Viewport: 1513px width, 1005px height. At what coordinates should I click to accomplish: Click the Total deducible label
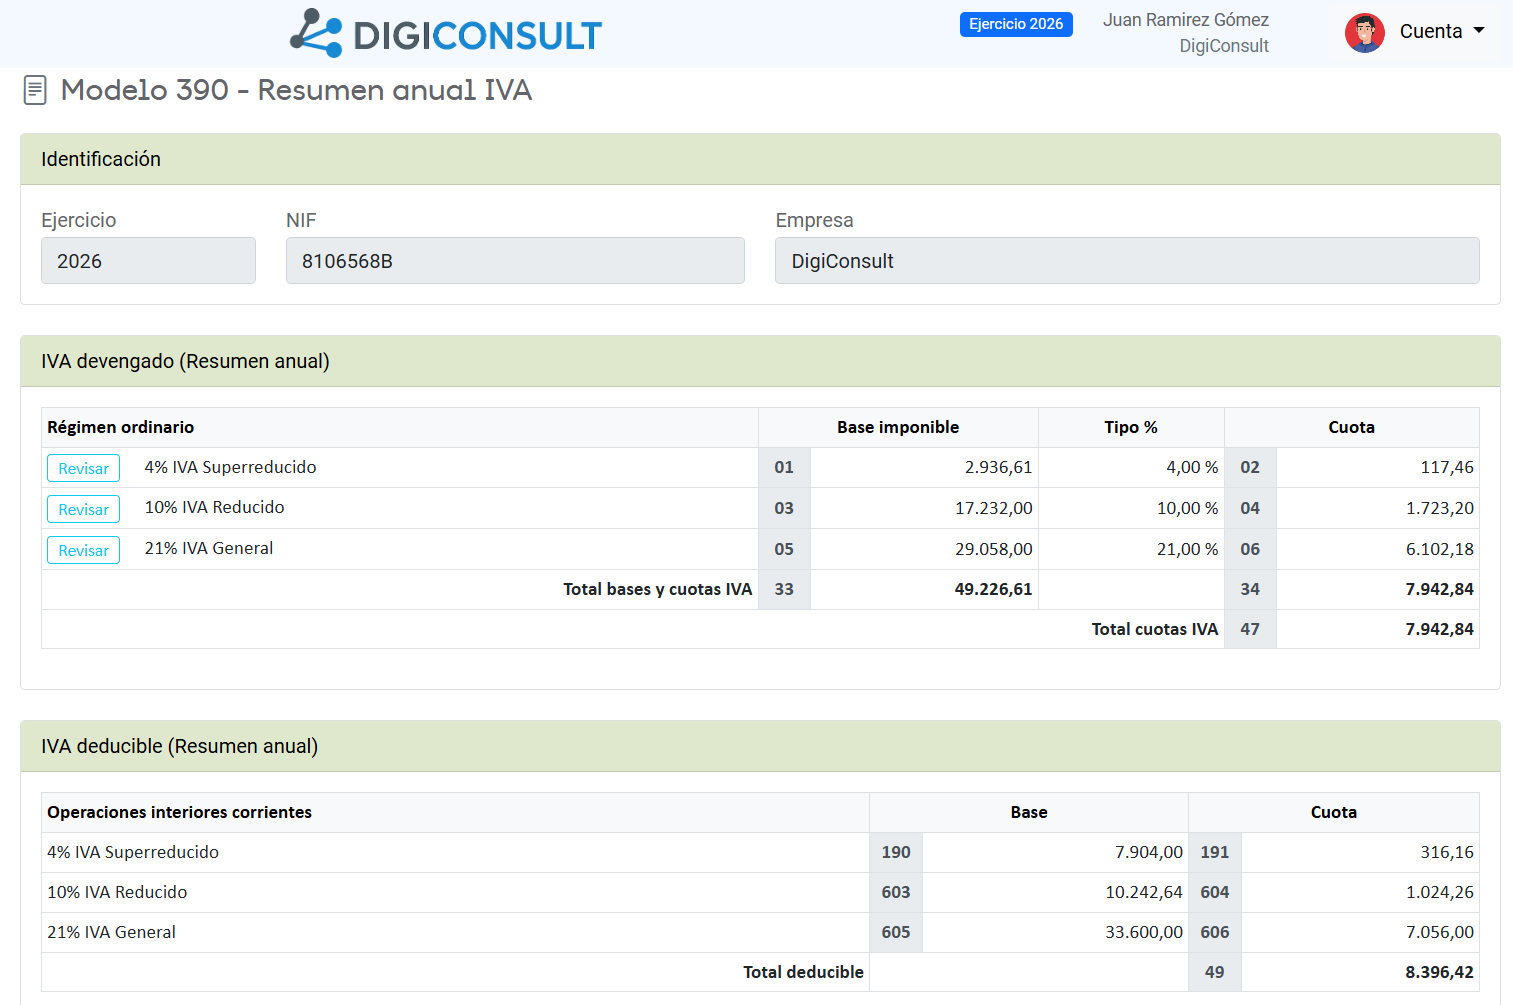803,972
